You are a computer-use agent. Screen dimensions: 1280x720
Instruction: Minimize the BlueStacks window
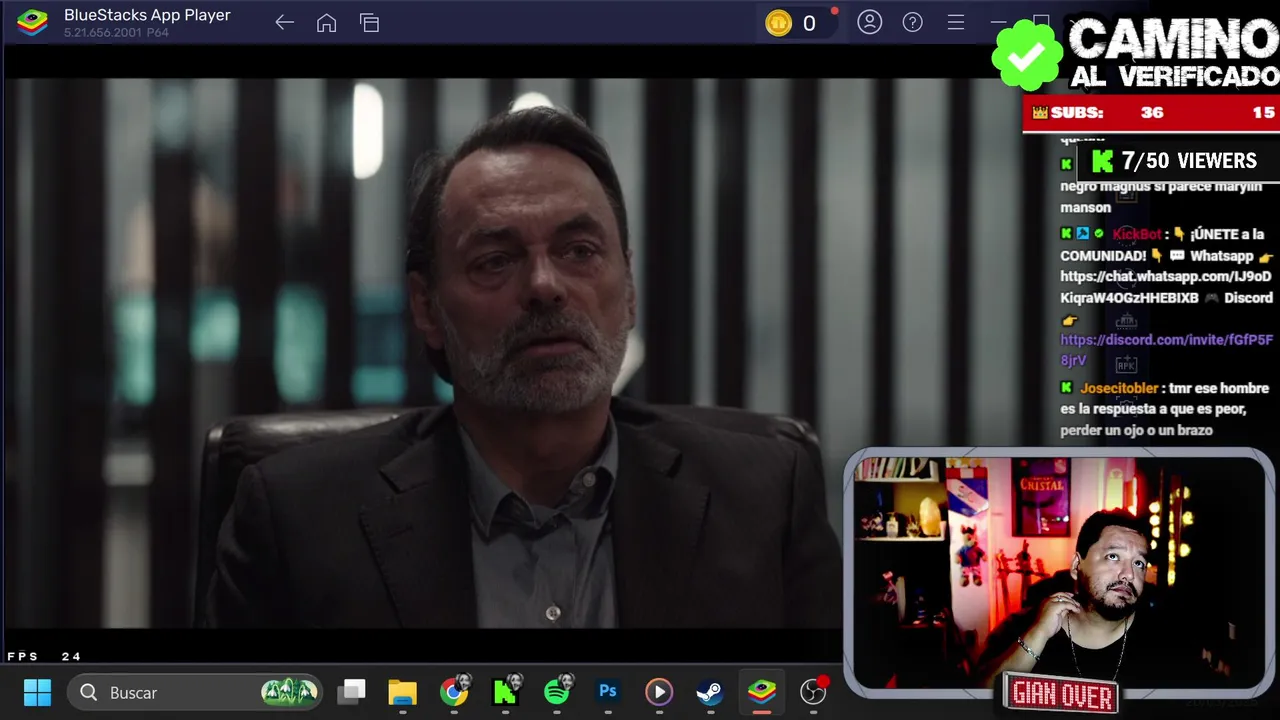(x=998, y=22)
